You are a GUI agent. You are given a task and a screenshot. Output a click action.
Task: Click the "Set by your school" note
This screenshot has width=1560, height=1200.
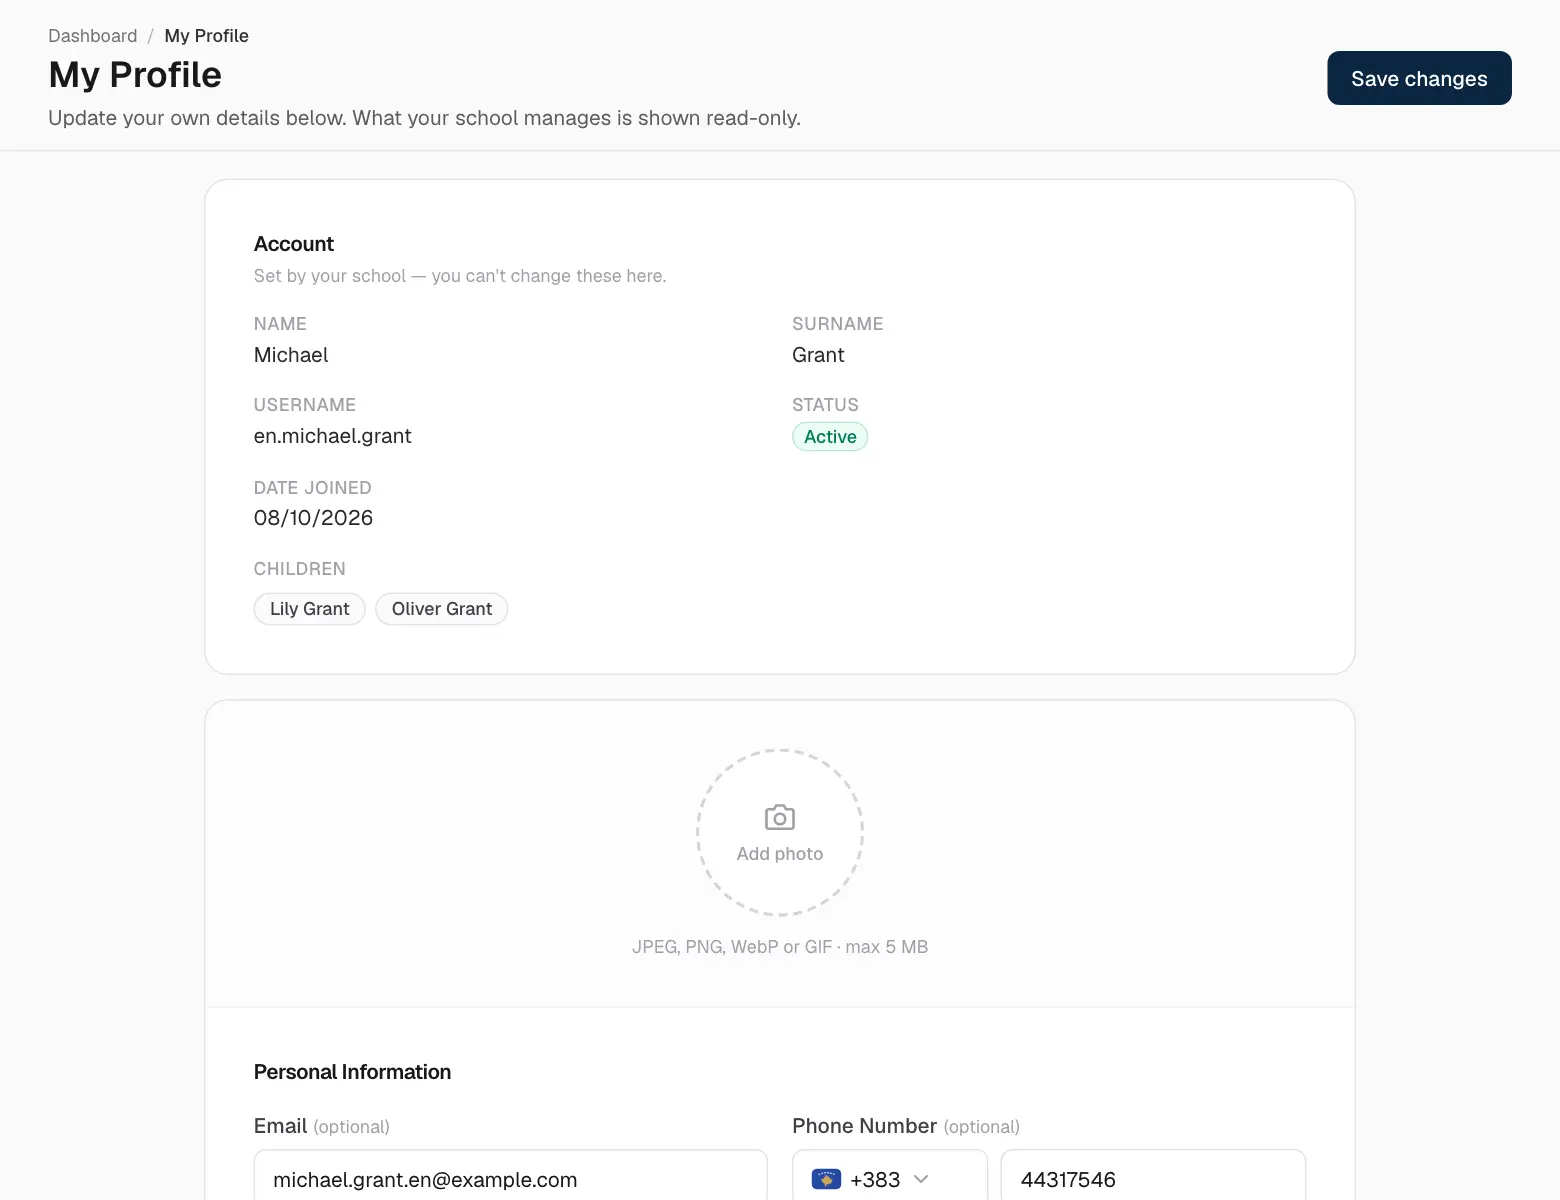coord(460,276)
